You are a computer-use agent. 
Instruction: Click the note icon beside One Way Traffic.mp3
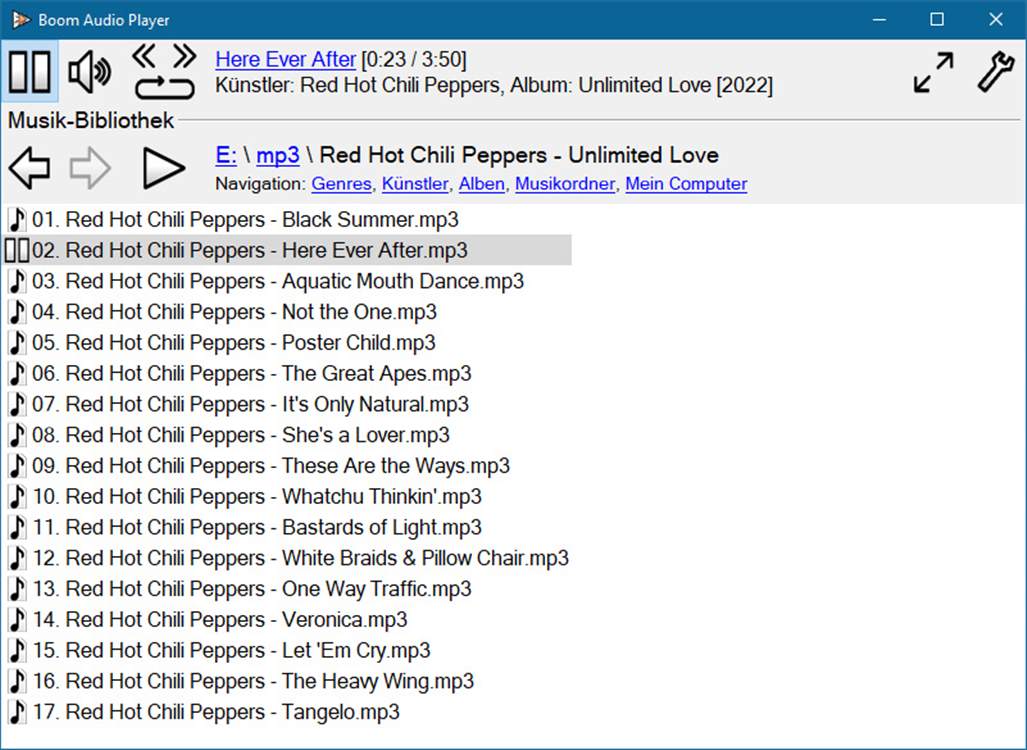(x=18, y=589)
